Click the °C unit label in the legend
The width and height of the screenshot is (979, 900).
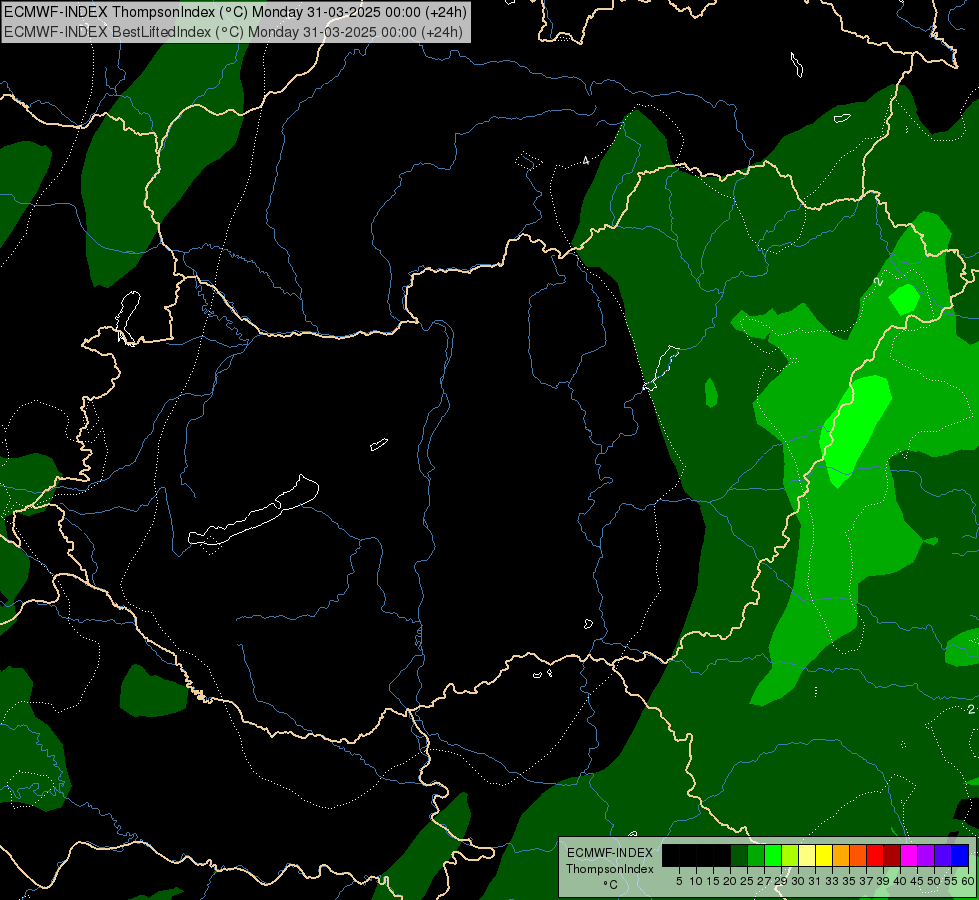pos(611,884)
